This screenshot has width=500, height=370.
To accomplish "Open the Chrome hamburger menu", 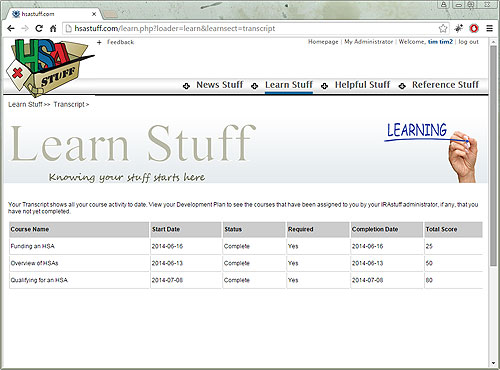I will tap(489, 28).
